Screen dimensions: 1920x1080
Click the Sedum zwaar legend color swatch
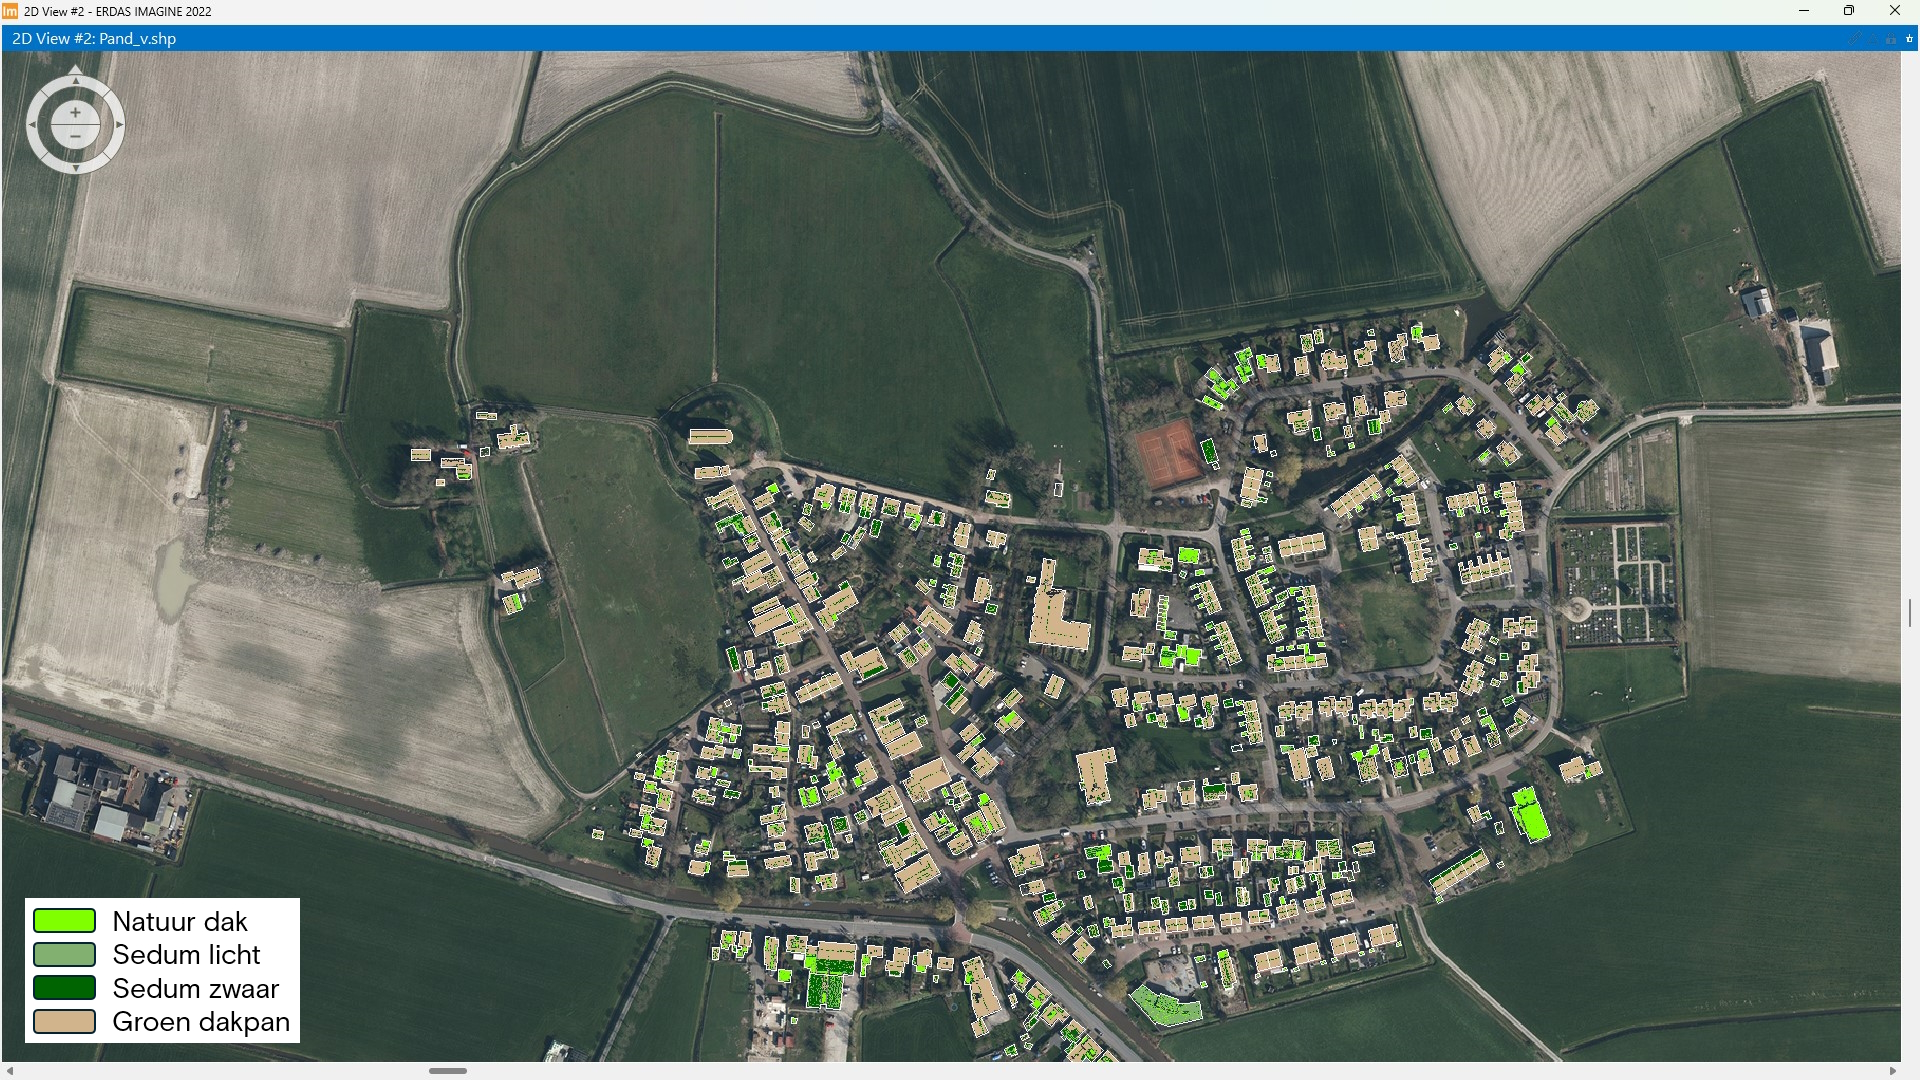tap(65, 988)
